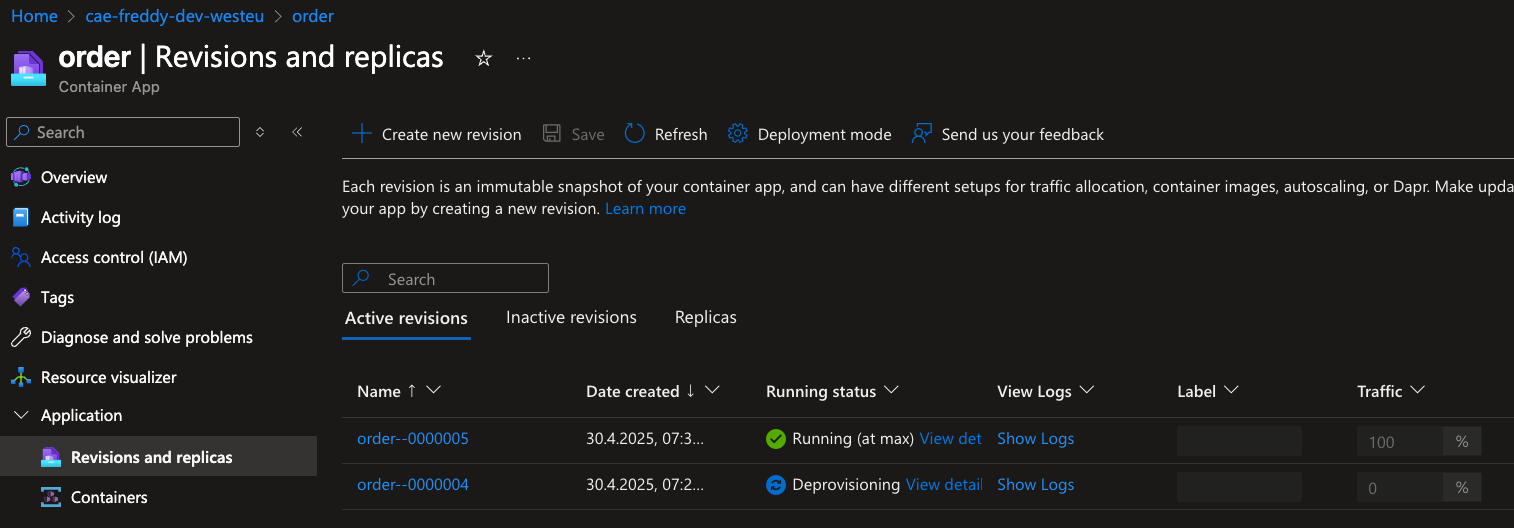Sort by Name ascending arrow

click(x=412, y=391)
